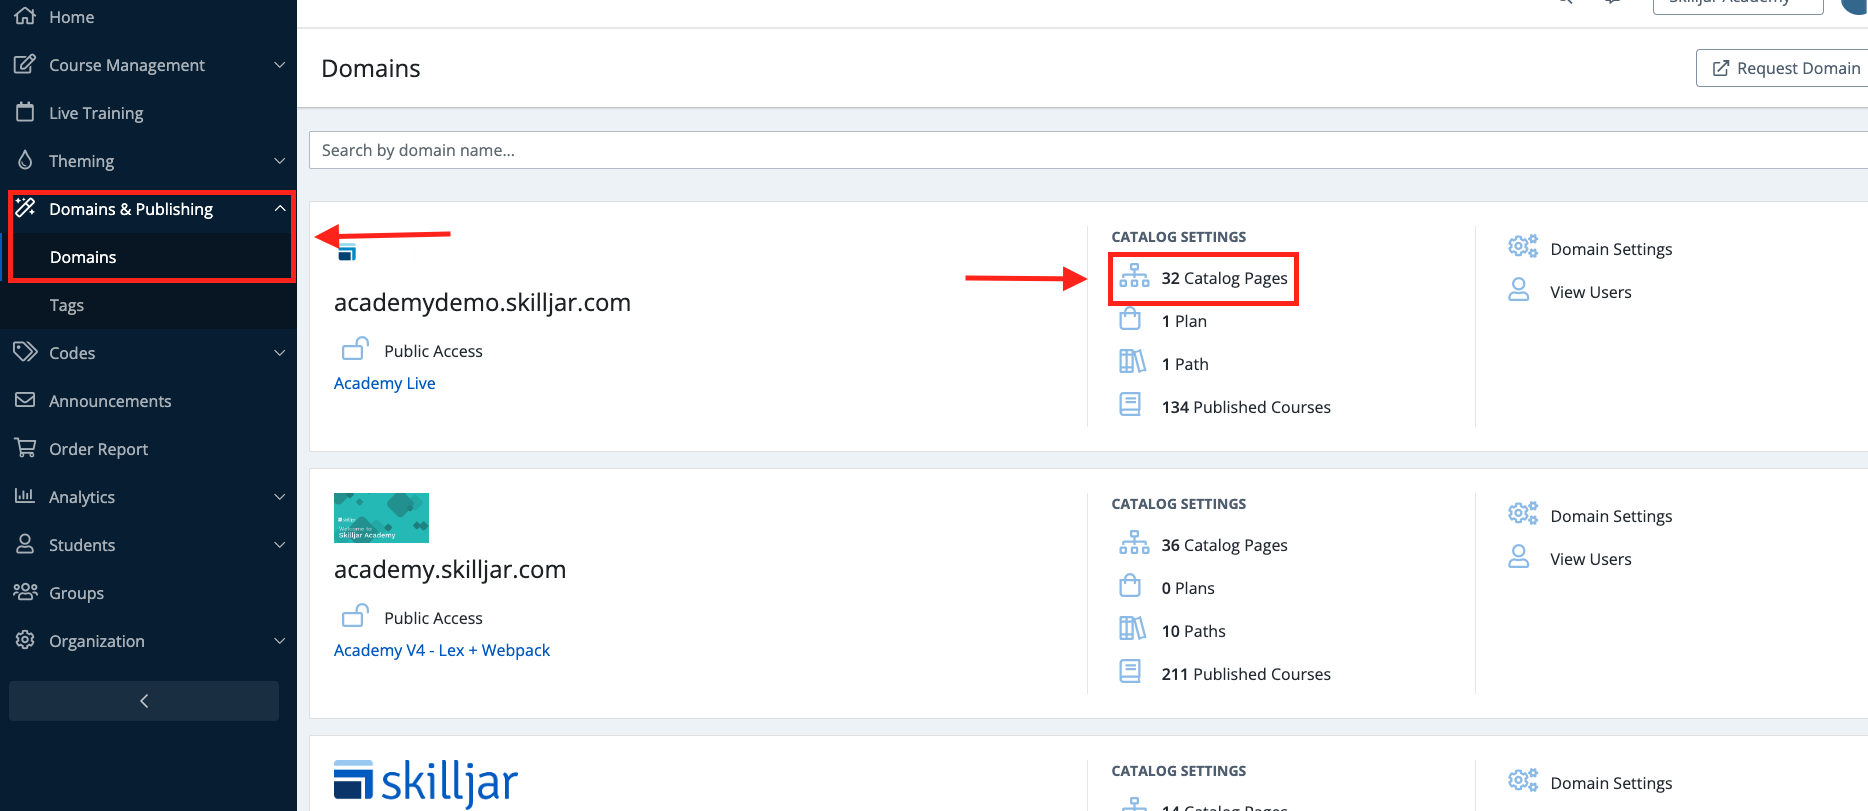1868x811 pixels.
Task: Open 32 Catalog Pages link
Action: coord(1224,278)
